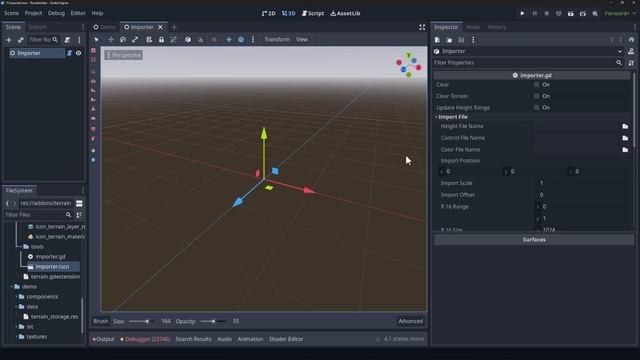Expand the components folder in FileSystem
Screen dimensions: 640x360
(16, 297)
